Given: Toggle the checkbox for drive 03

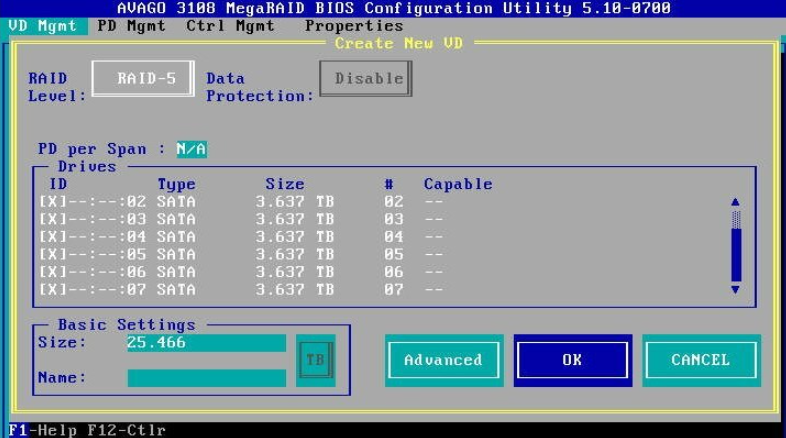Looking at the screenshot, I should click(50, 219).
